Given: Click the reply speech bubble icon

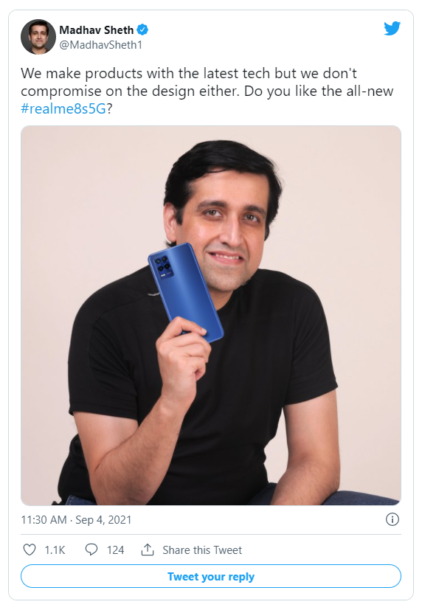Looking at the screenshot, I should [91, 550].
